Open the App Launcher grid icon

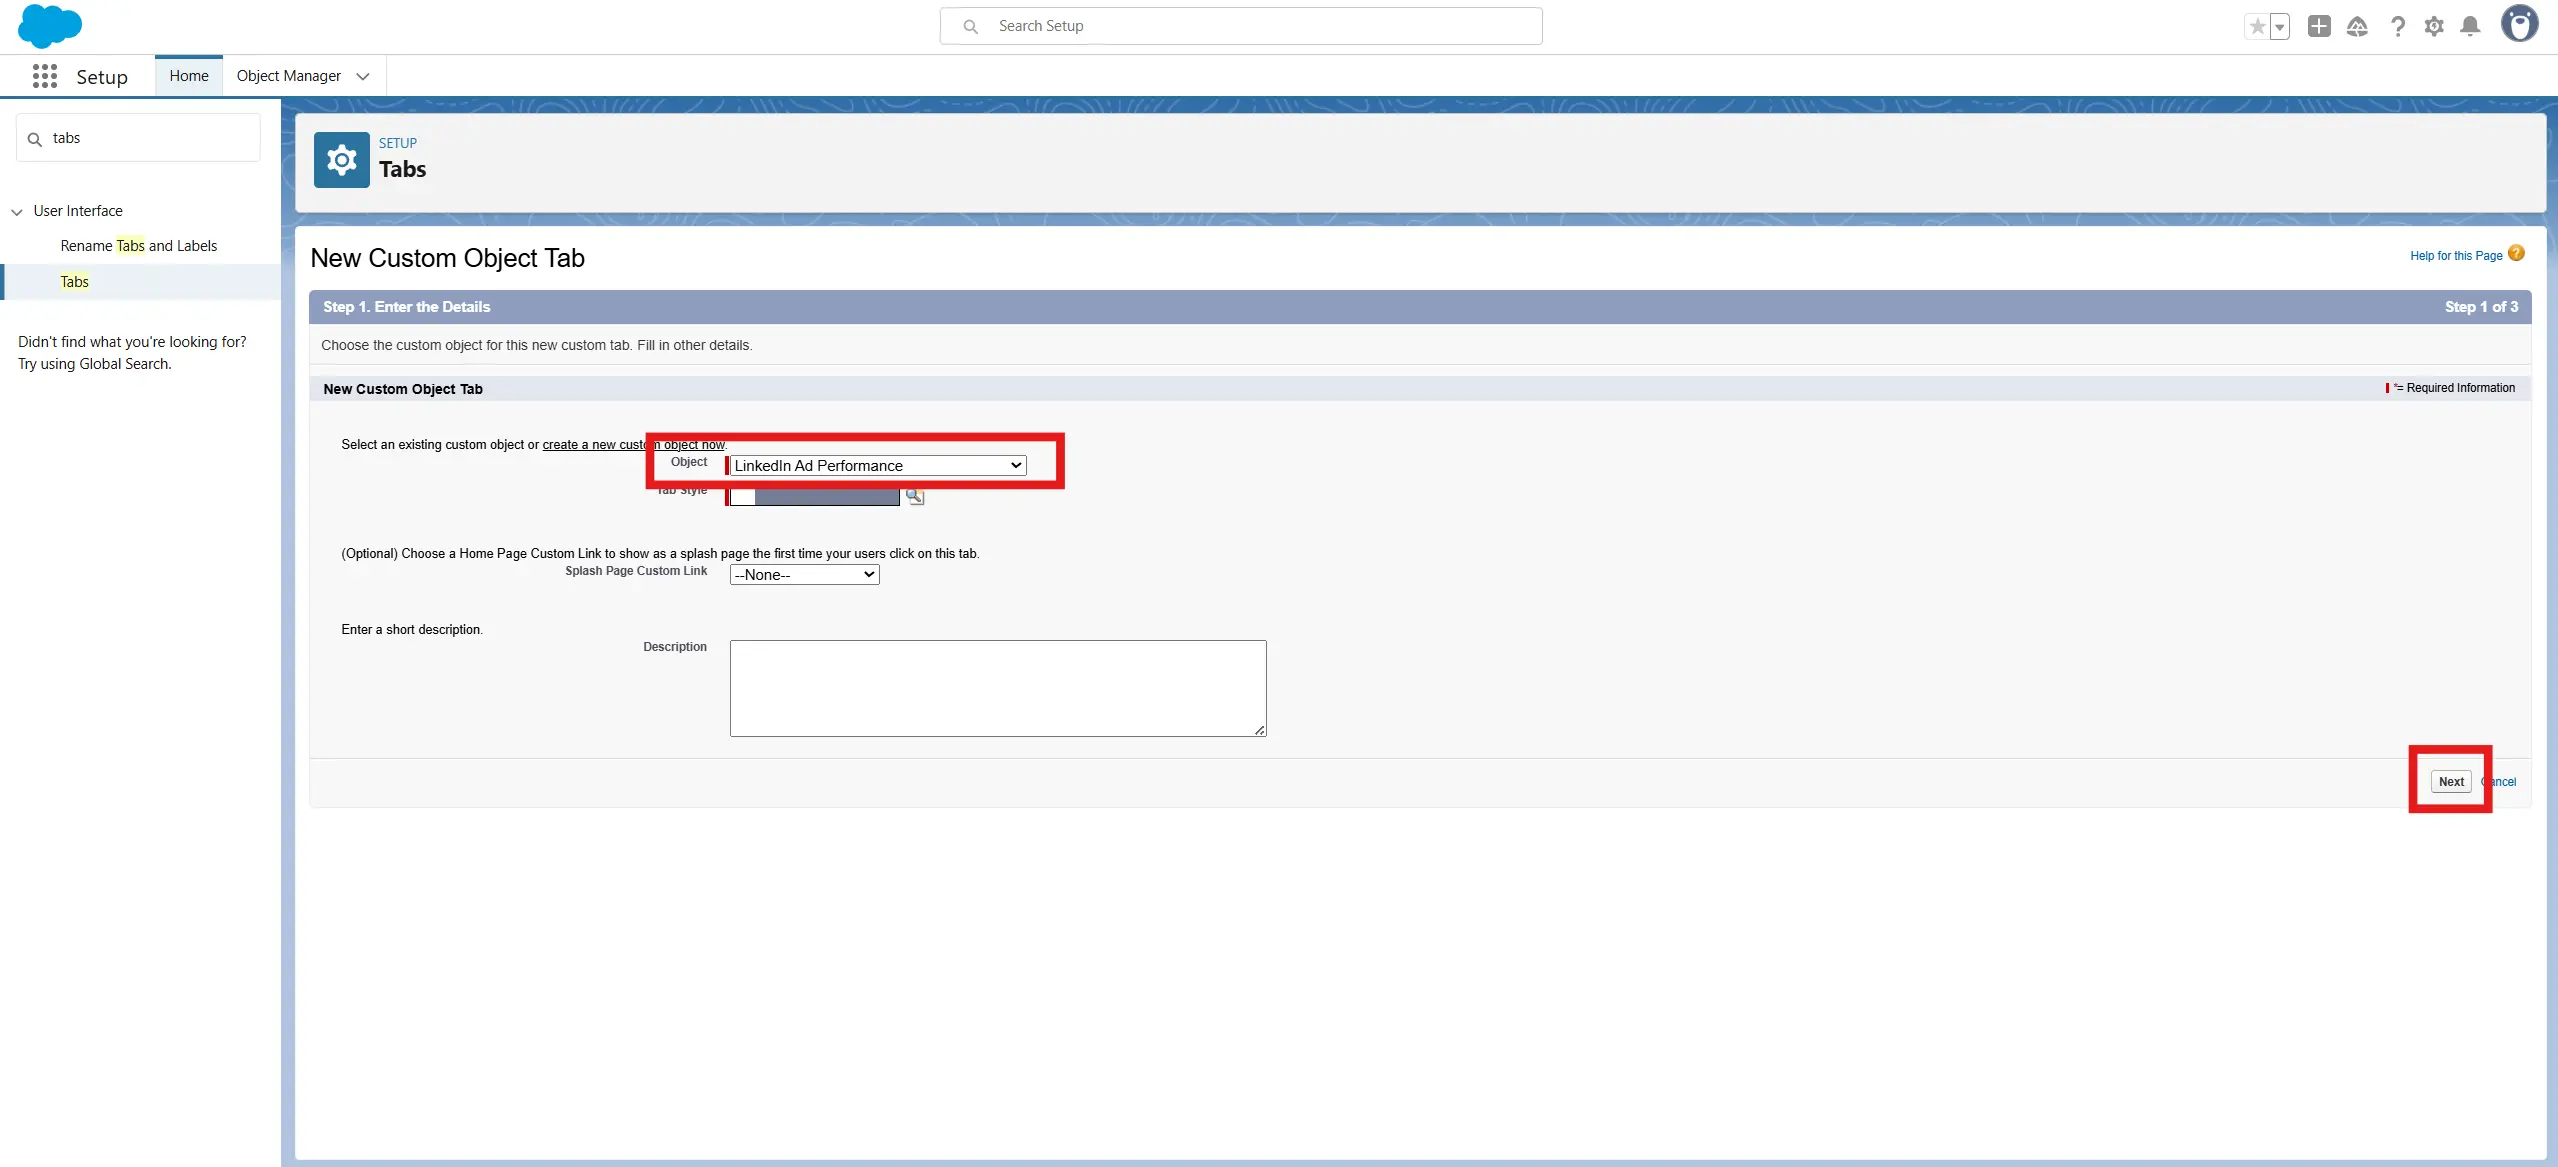(x=44, y=77)
